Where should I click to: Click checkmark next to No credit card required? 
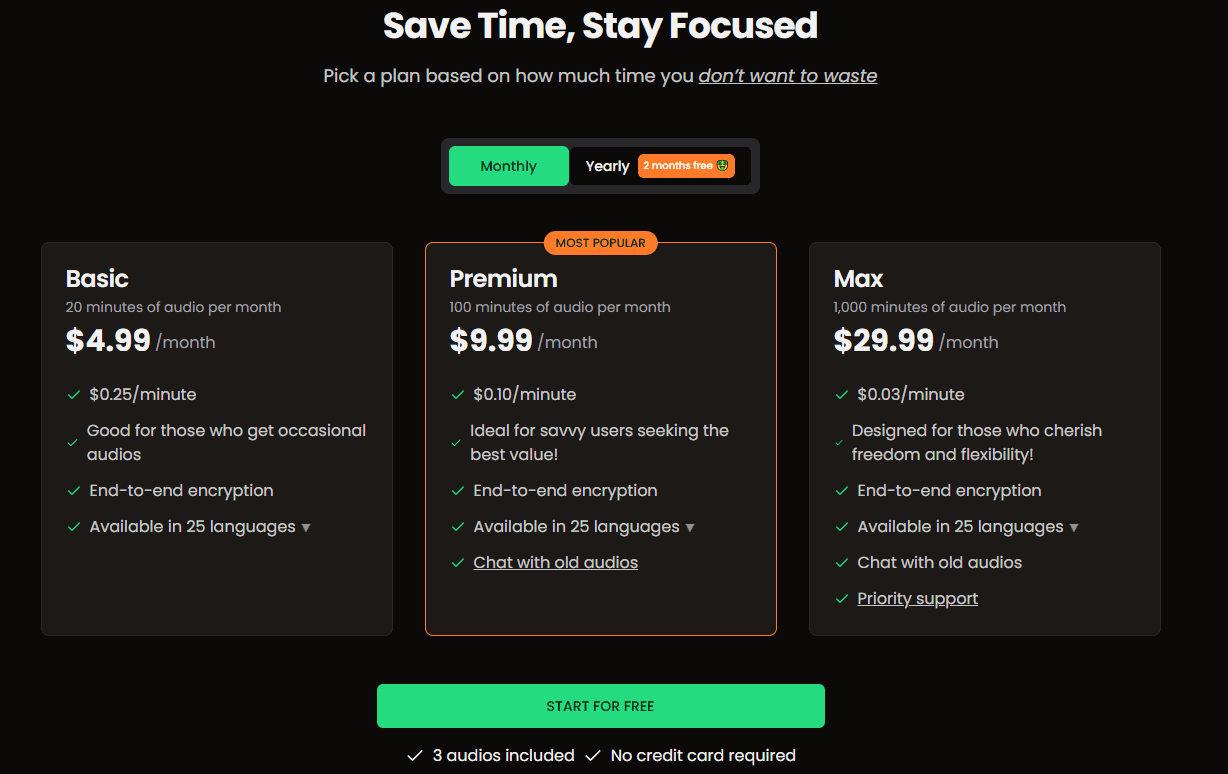click(x=593, y=756)
